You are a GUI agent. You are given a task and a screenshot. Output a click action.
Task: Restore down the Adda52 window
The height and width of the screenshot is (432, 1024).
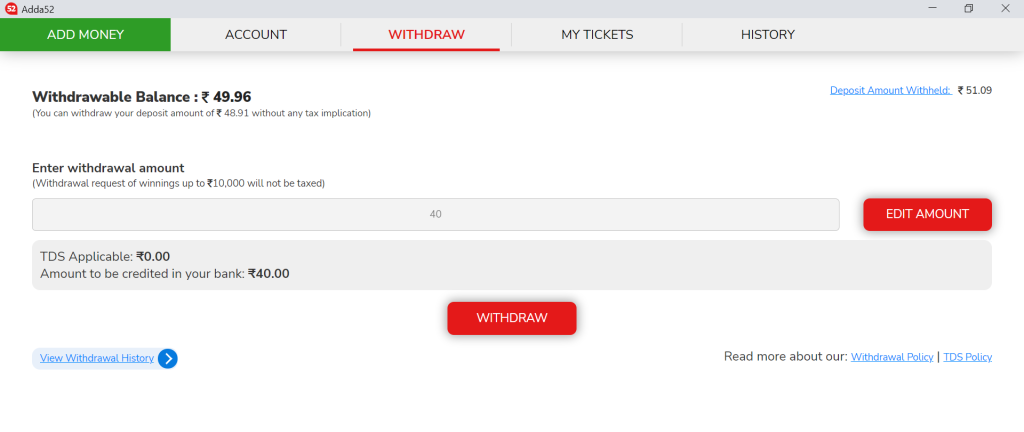pos(968,8)
